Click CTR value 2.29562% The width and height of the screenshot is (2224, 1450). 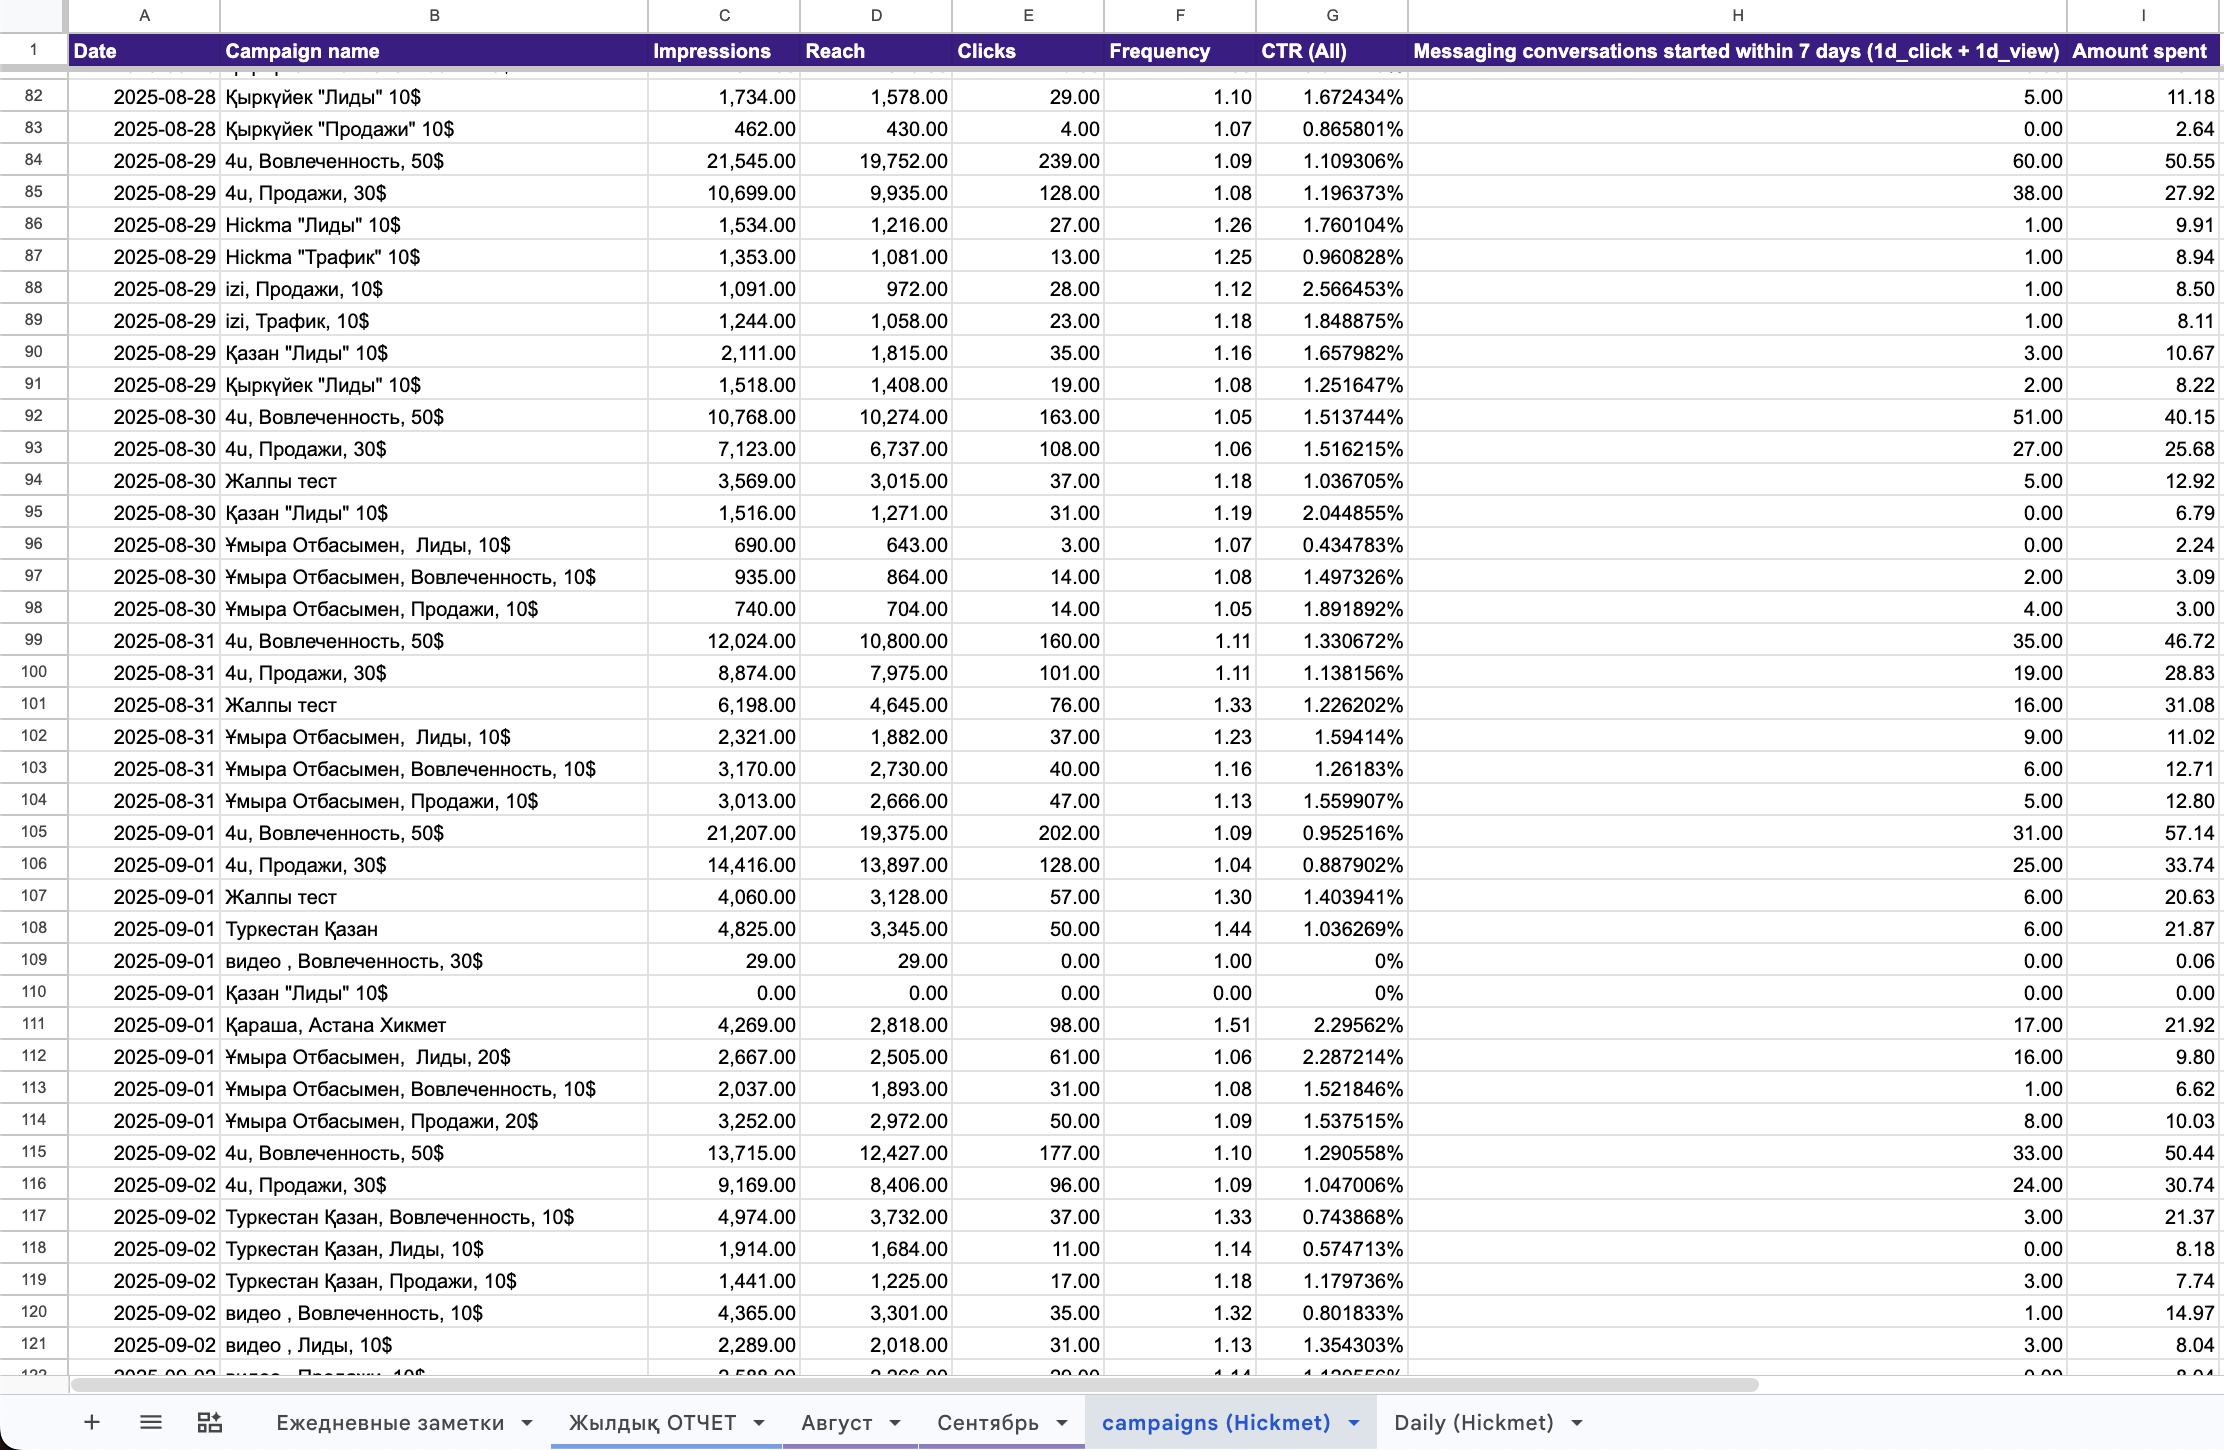click(x=1332, y=1025)
